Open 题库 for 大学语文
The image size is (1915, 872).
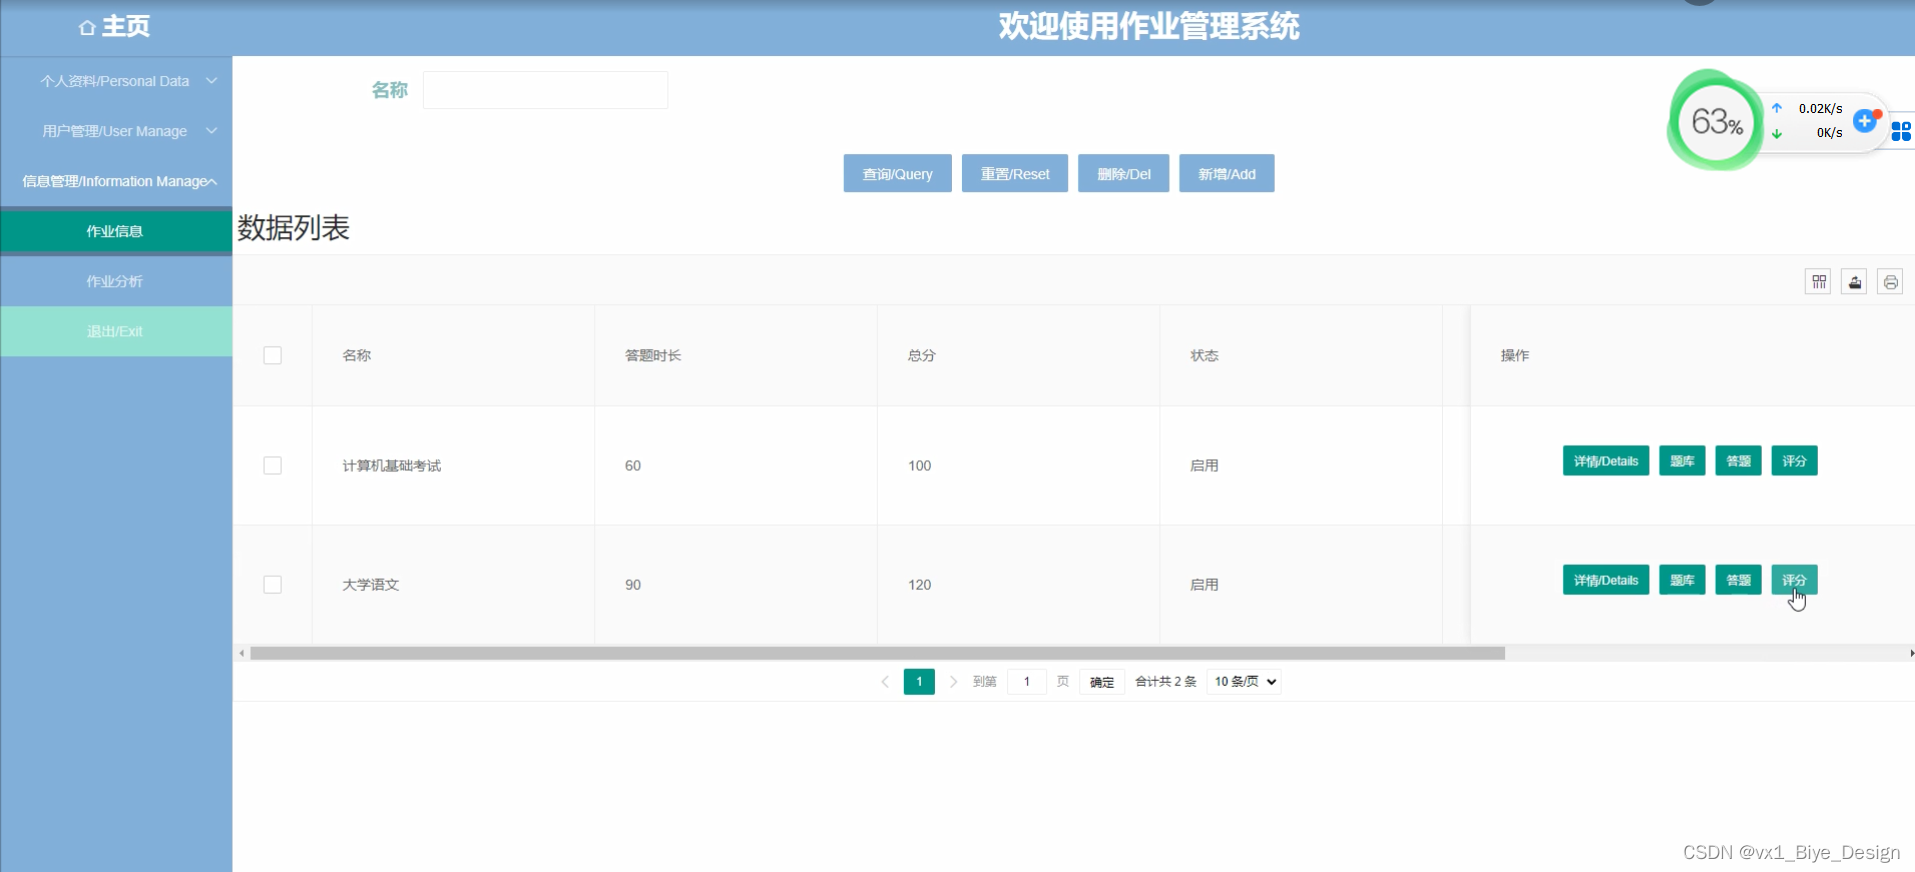(1682, 580)
